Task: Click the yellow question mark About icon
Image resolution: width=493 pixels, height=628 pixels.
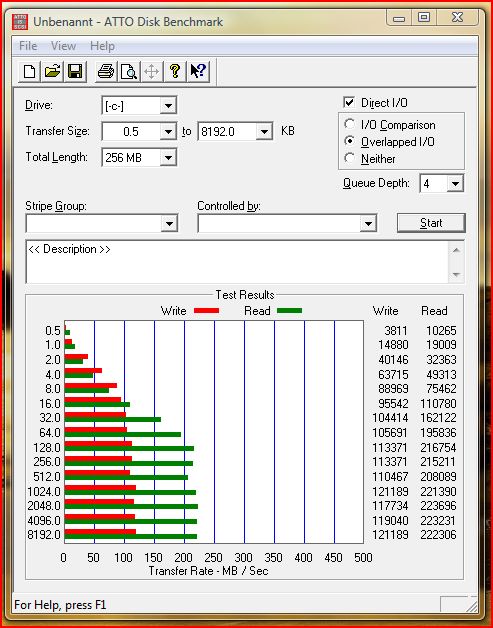Action: (175, 72)
